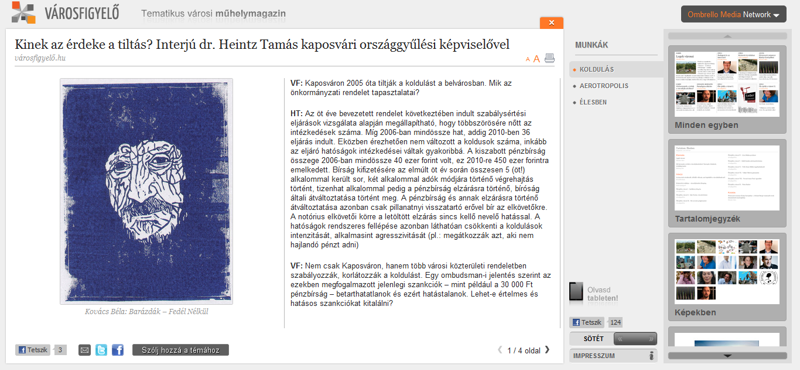Print the article using the printer icon
800x370 pixels.
coord(549,58)
